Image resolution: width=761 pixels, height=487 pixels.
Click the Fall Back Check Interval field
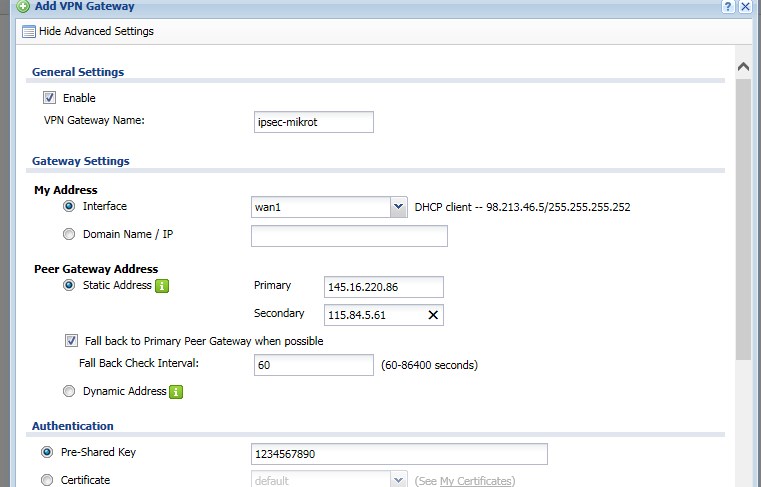(x=314, y=365)
